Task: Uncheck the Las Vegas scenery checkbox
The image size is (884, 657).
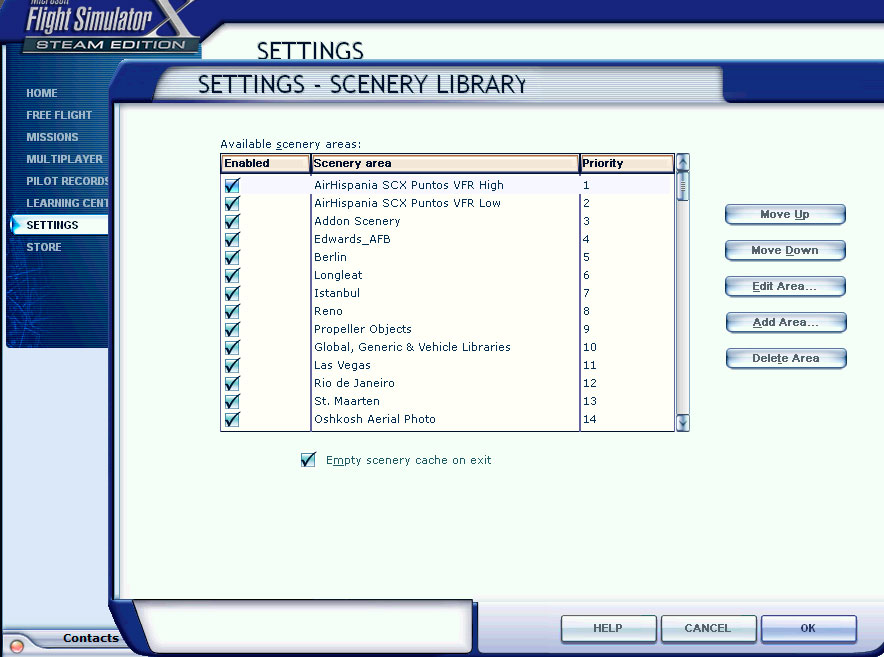Action: (232, 365)
